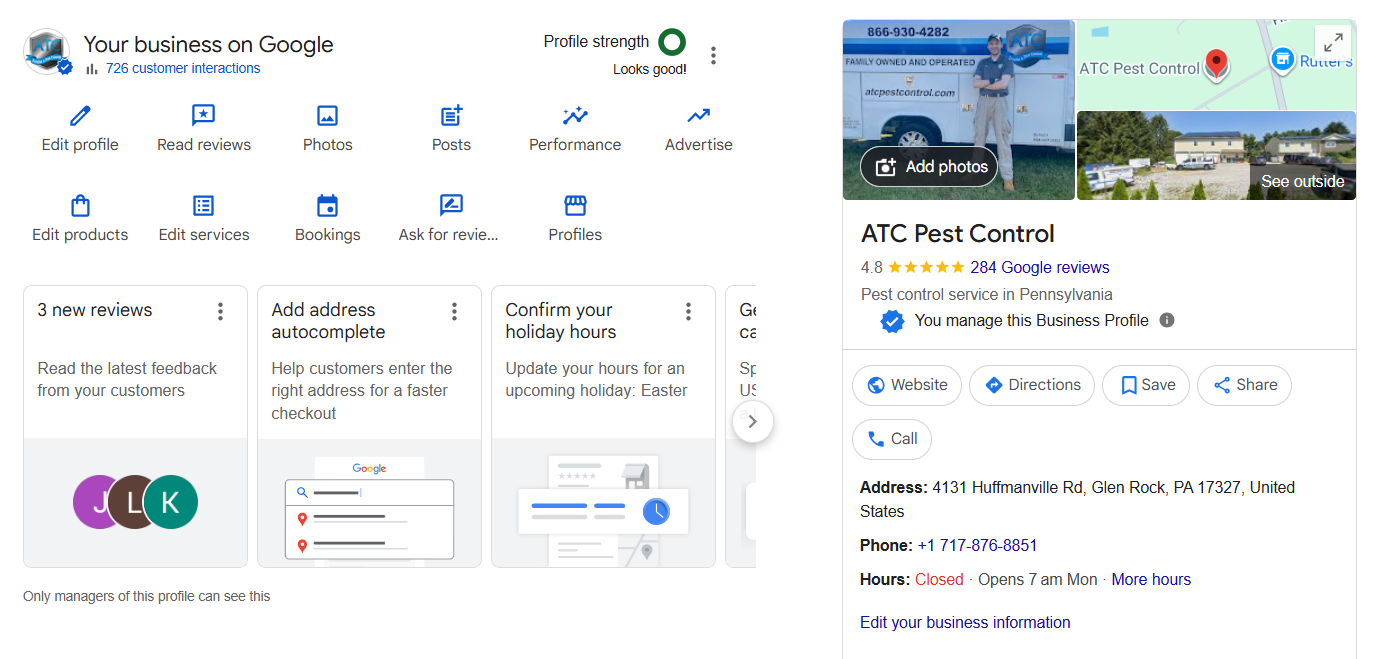1375x659 pixels.
Task: Click the Closed hours status text
Action: [x=939, y=579]
